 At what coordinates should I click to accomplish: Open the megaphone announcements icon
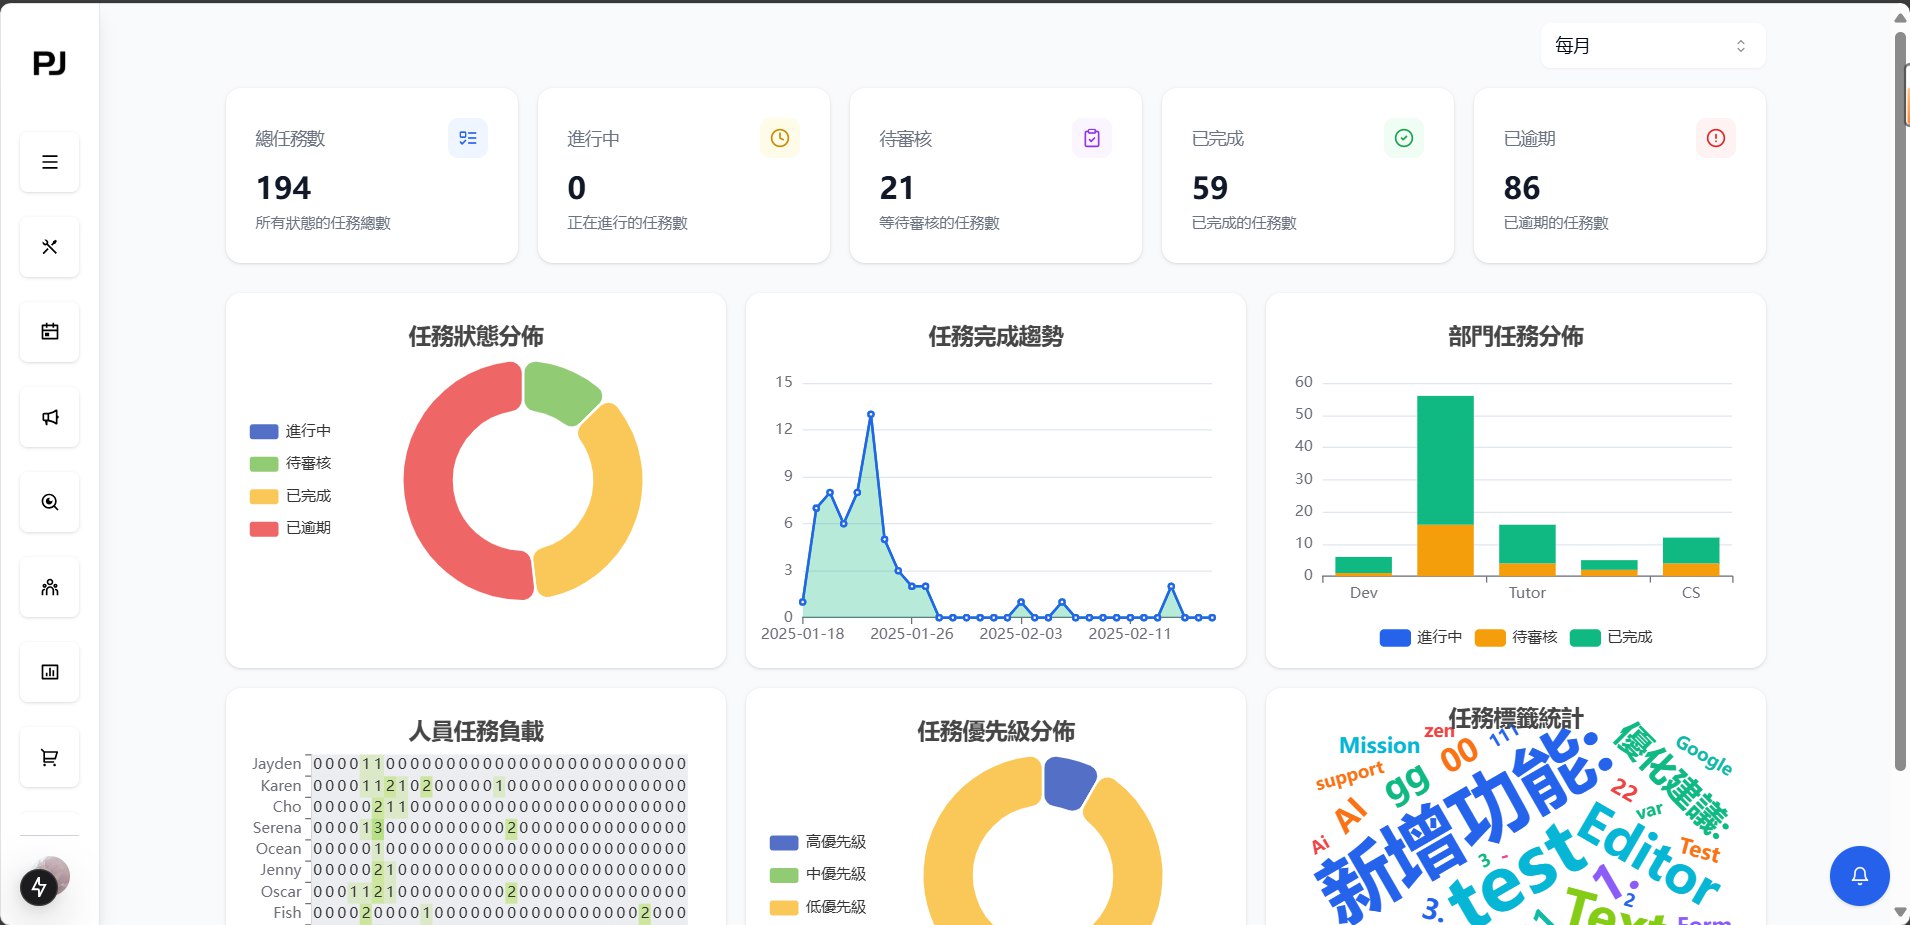click(x=49, y=417)
